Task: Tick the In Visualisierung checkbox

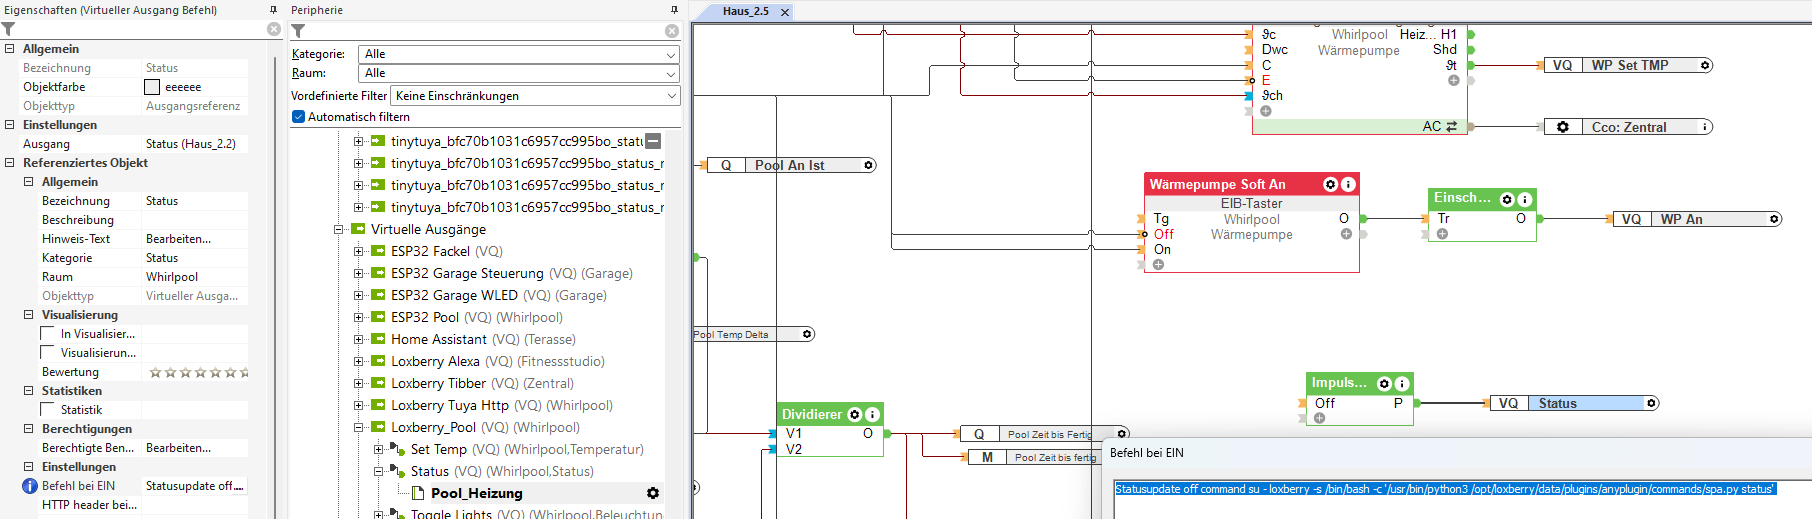Action: pos(47,334)
